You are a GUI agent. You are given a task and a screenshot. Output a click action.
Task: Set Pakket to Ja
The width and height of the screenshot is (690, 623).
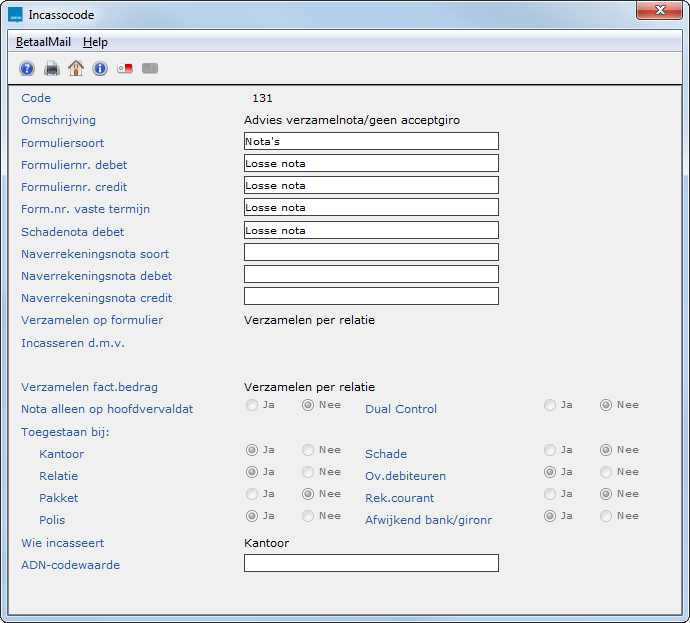253,494
